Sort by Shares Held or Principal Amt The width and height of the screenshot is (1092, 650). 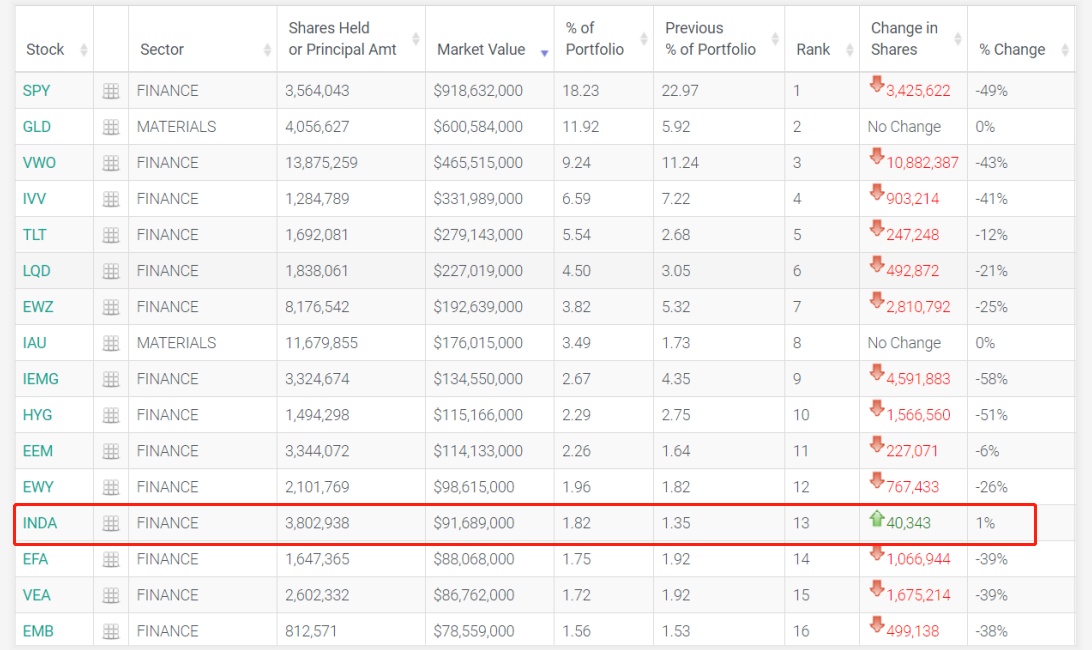(x=342, y=39)
